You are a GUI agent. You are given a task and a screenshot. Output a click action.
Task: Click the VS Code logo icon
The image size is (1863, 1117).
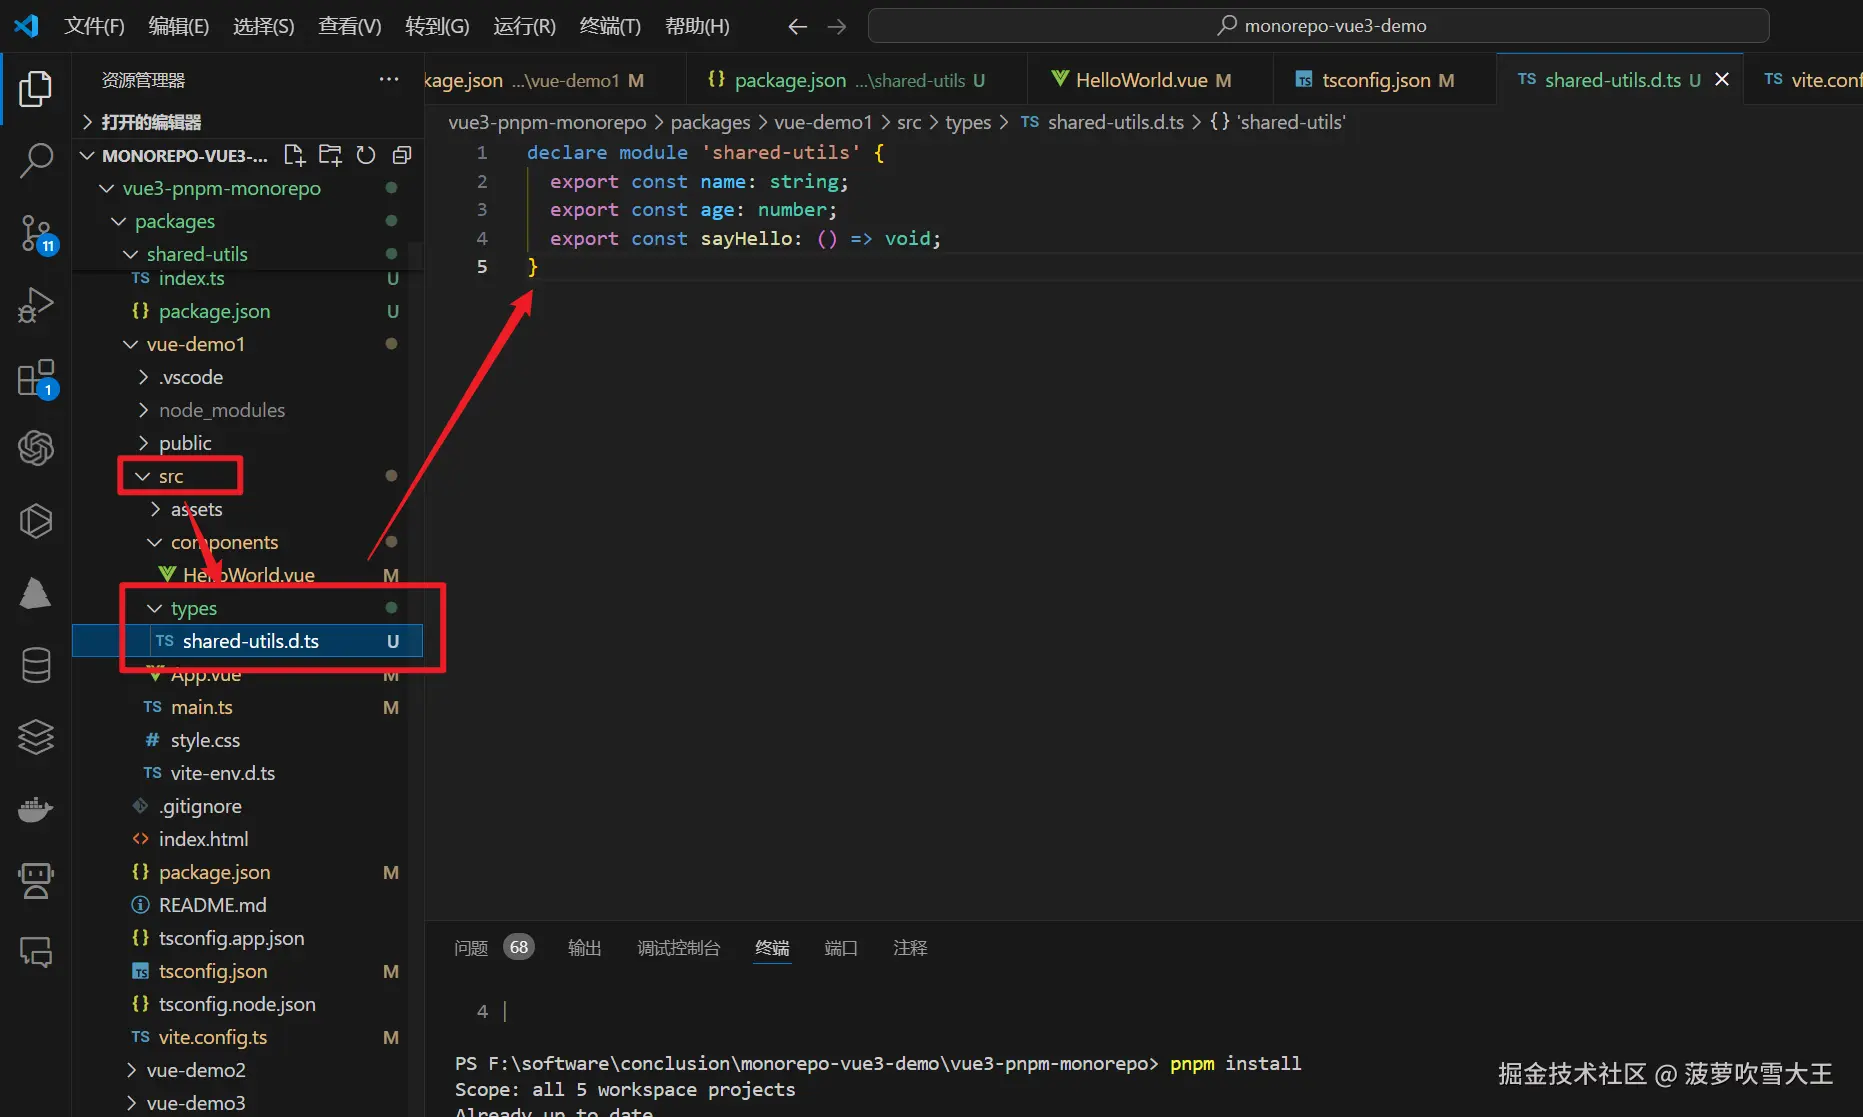pyautogui.click(x=27, y=26)
